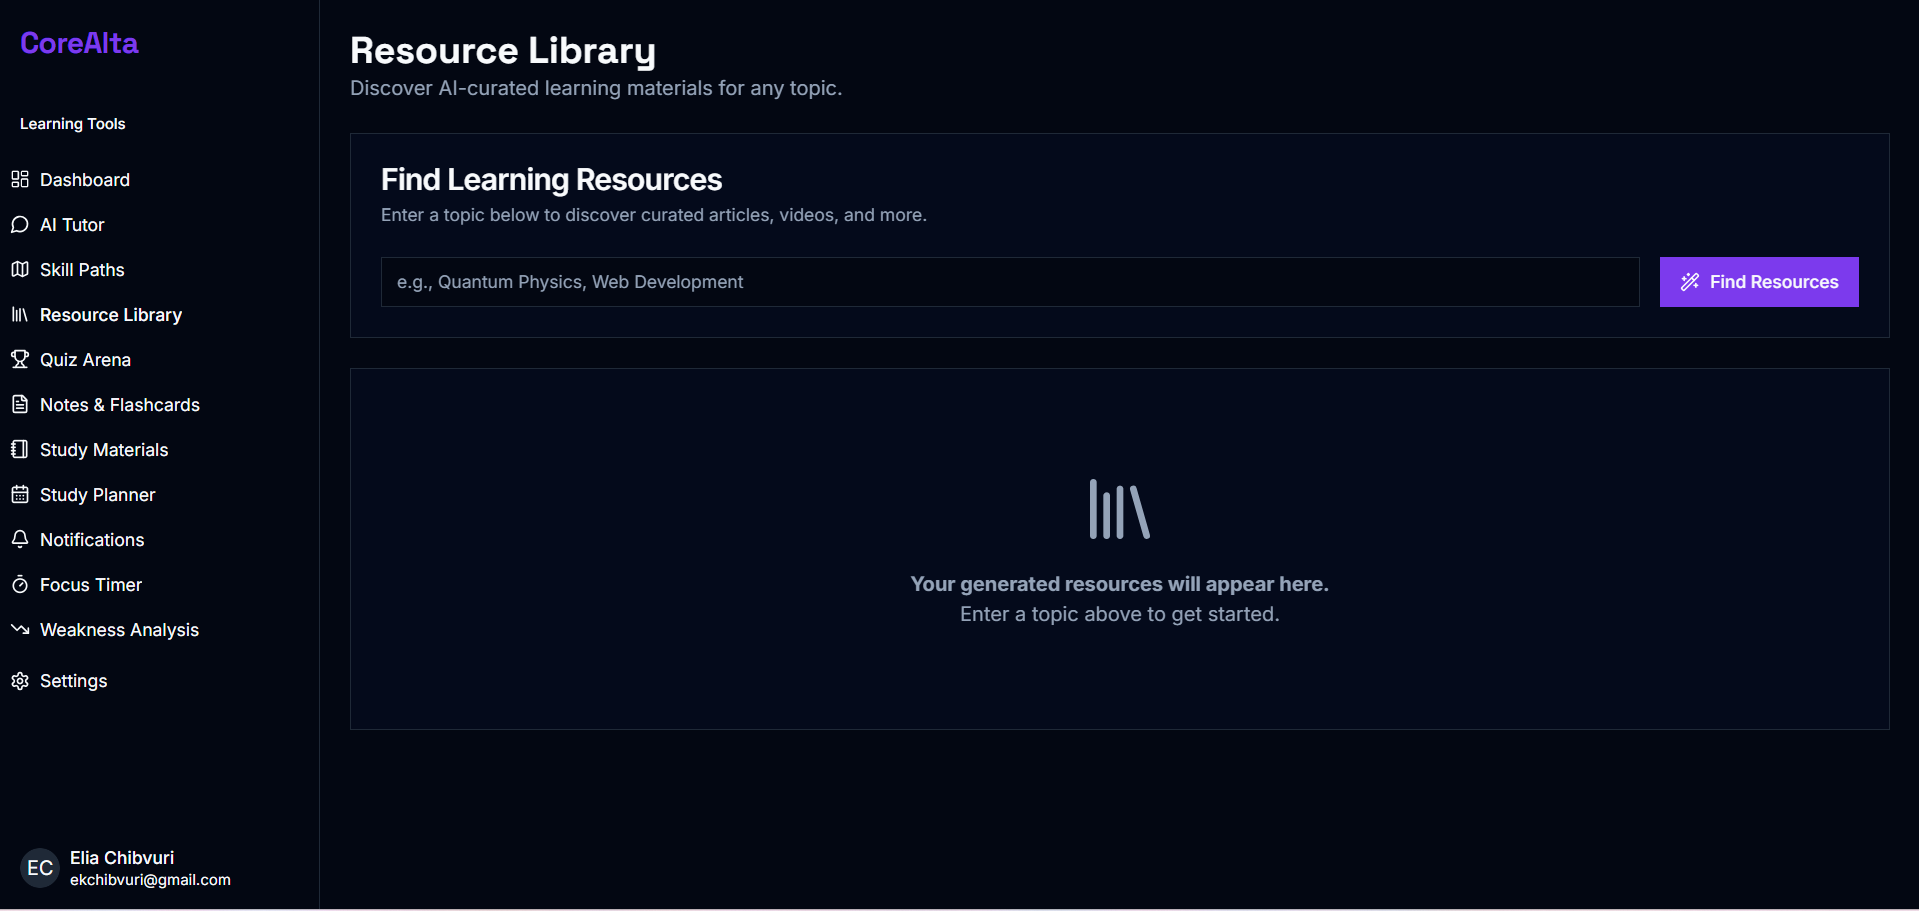Screen dimensions: 1919x911
Task: Click the Quiz Arena trophy icon
Action: (20, 360)
